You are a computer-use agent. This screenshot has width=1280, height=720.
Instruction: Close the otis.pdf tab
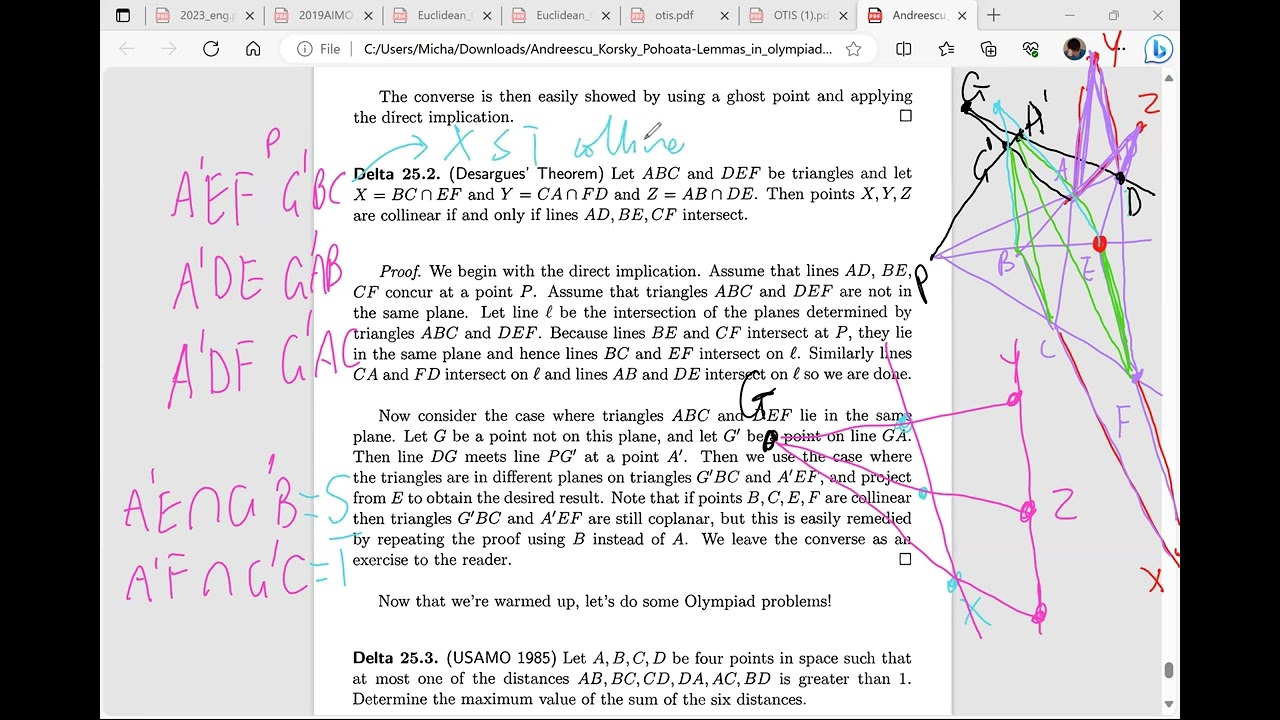pos(724,15)
